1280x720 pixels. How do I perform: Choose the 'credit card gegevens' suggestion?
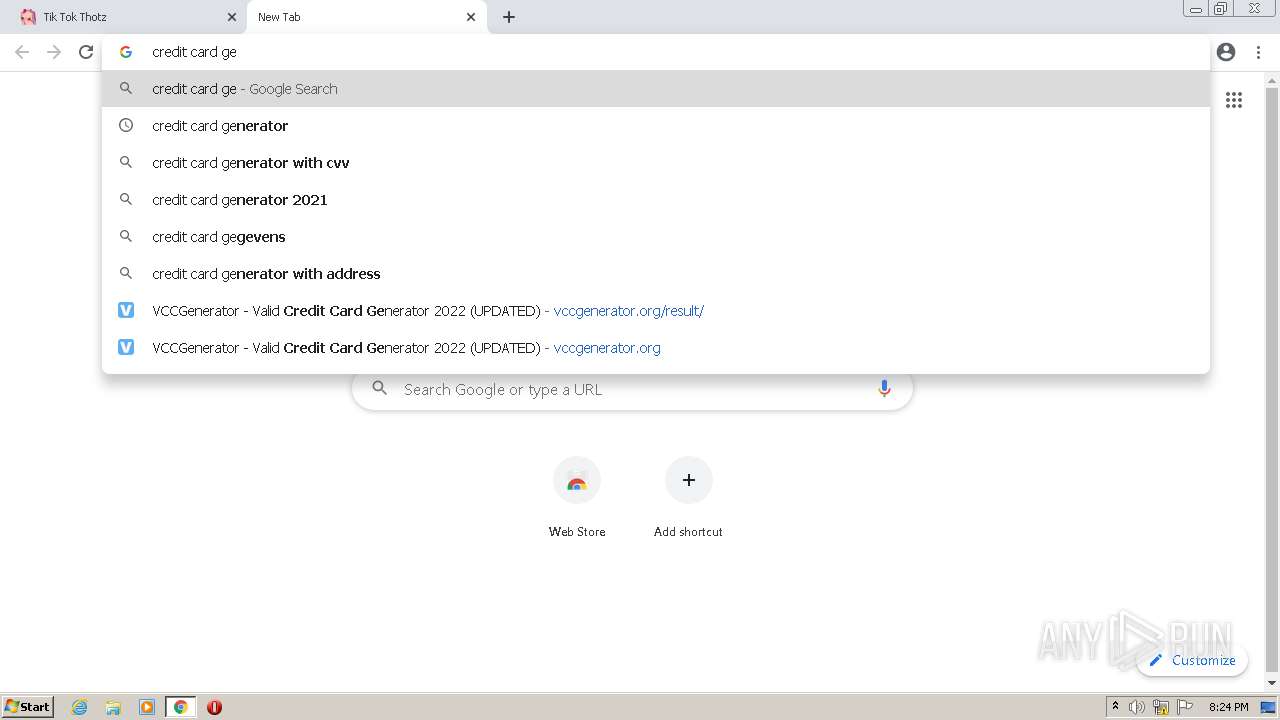point(656,237)
